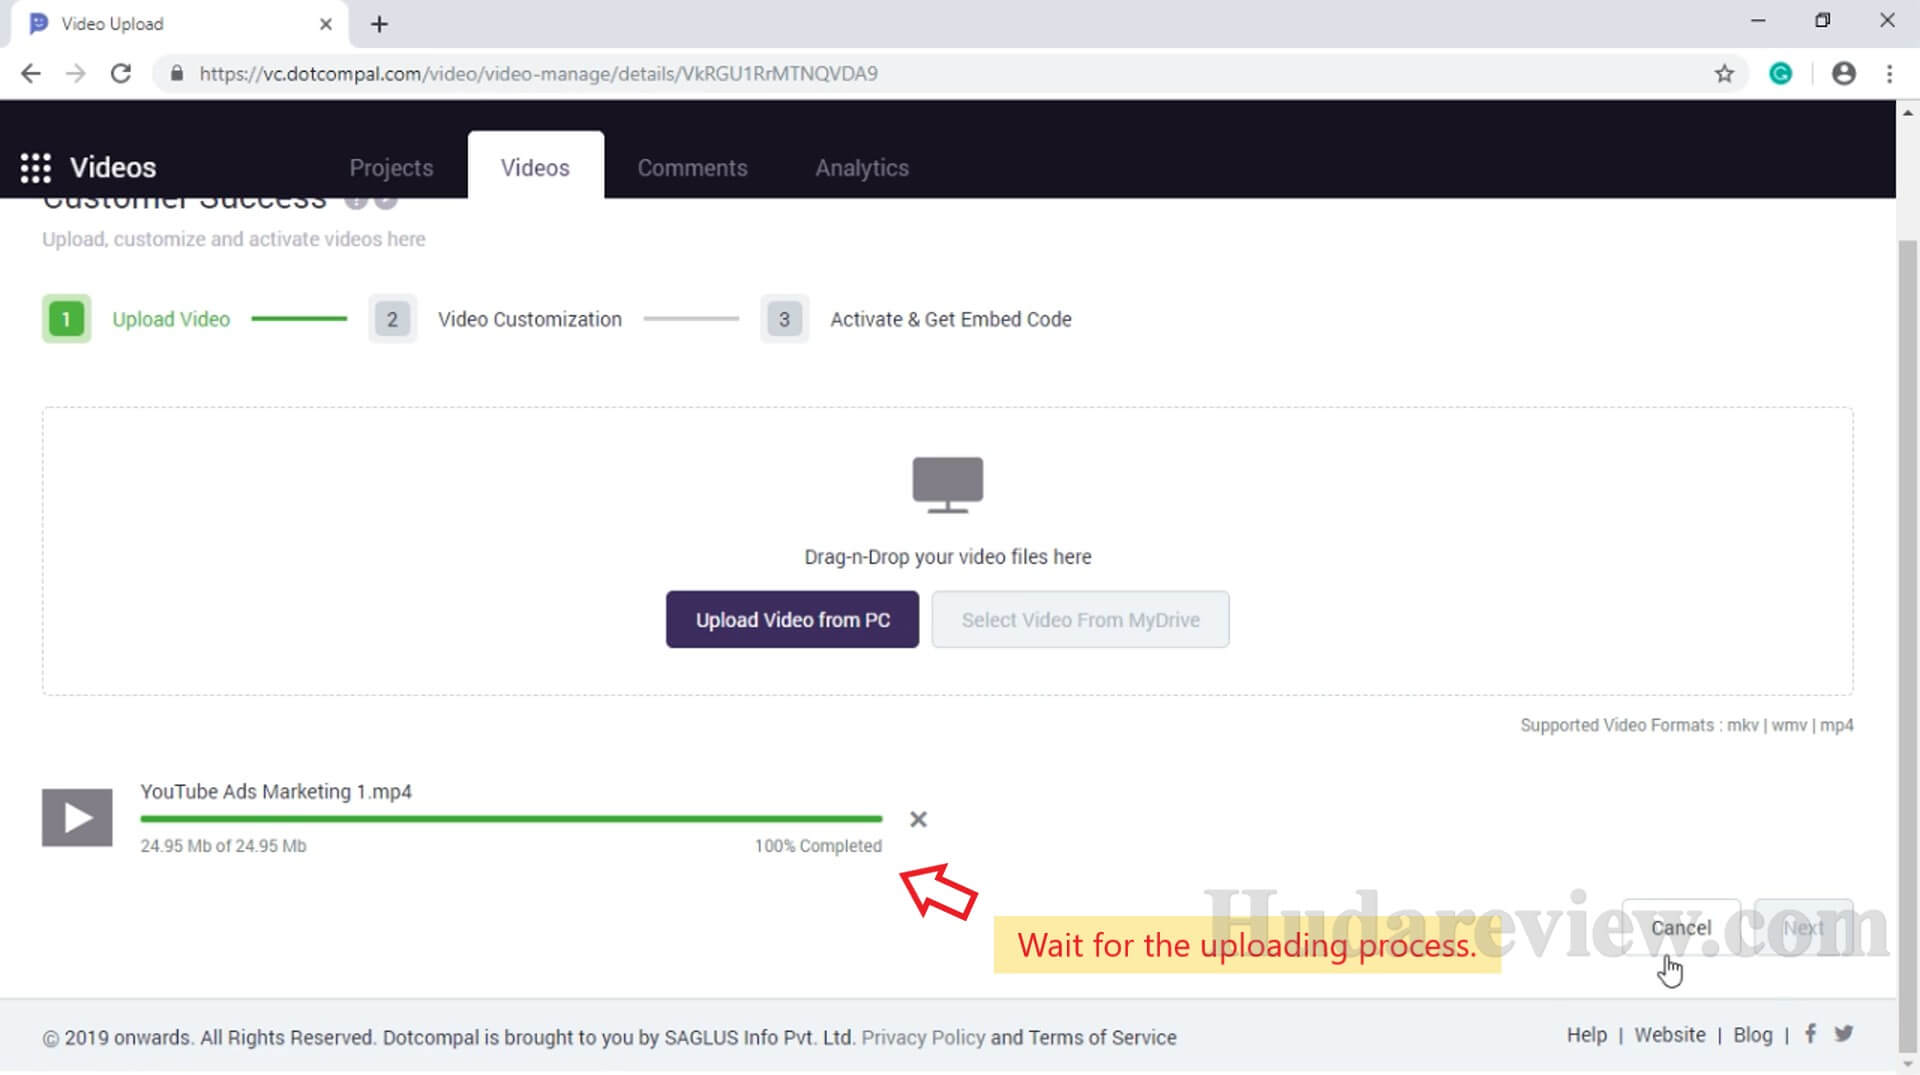Viewport: 1920px width, 1075px height.
Task: Click the padlock site info icon
Action: point(177,73)
